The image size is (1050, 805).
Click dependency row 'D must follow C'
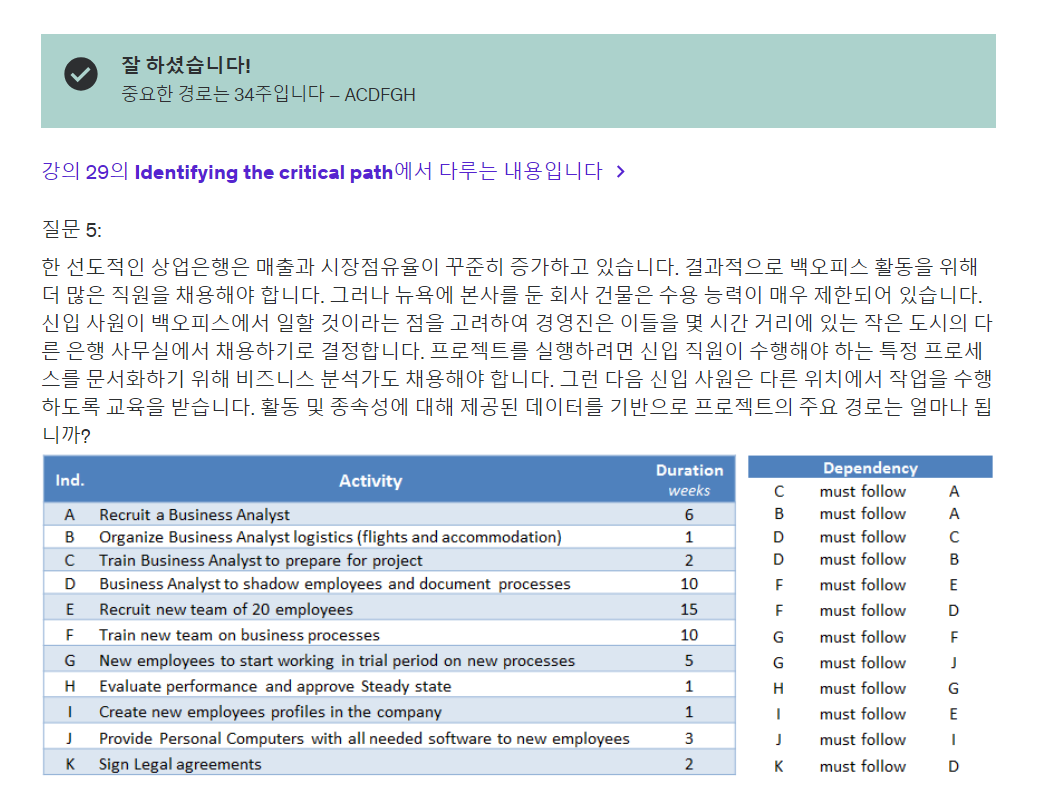pyautogui.click(x=867, y=537)
